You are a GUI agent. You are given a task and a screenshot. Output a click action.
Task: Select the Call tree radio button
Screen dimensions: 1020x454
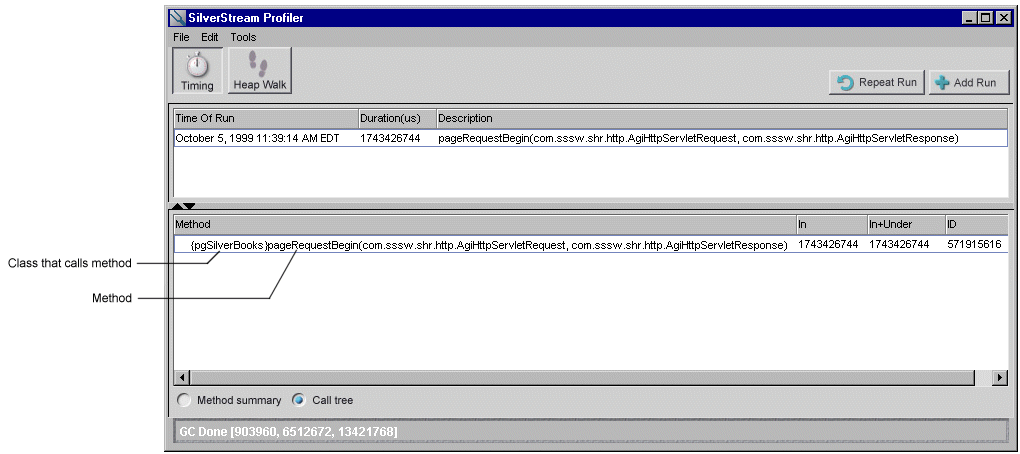[x=298, y=400]
